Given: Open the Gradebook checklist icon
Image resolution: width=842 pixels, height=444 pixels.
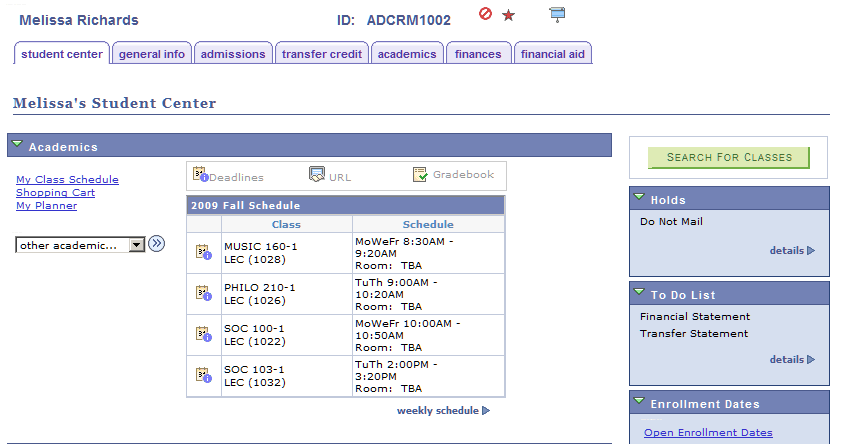Looking at the screenshot, I should [420, 174].
